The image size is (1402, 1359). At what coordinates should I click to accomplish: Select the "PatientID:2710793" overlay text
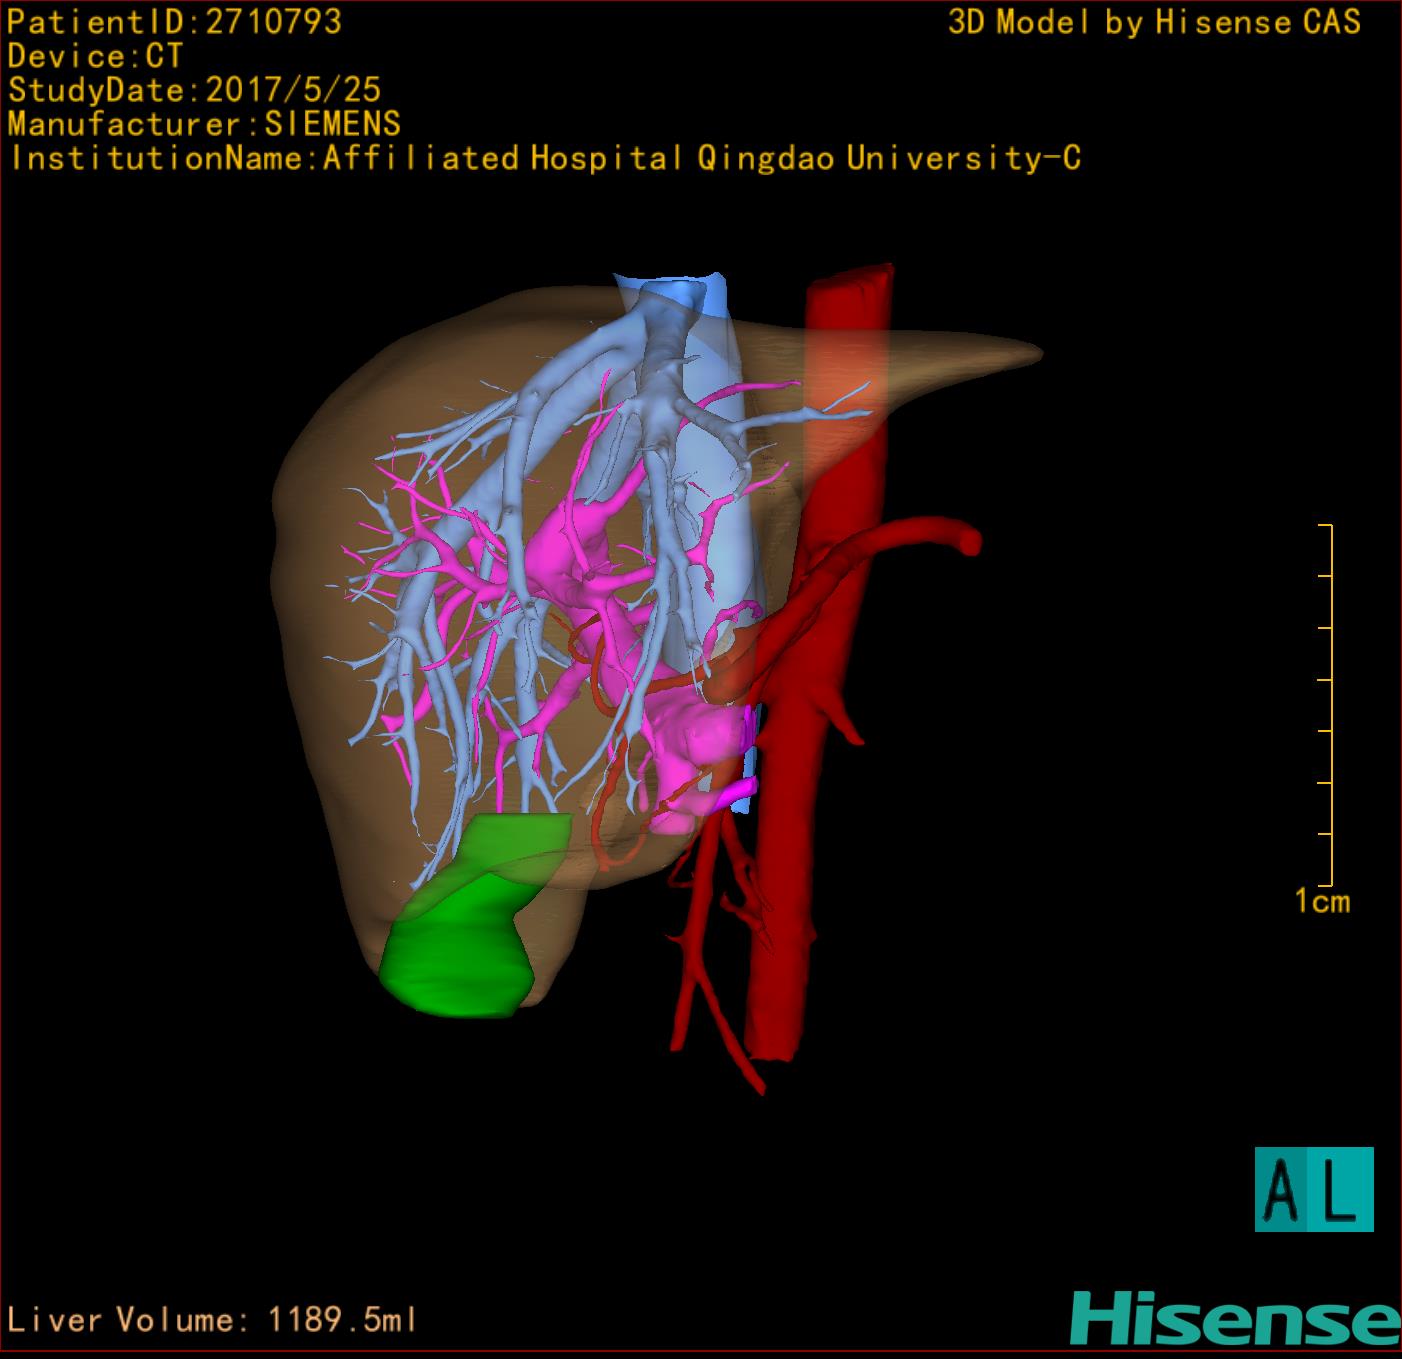coord(175,22)
